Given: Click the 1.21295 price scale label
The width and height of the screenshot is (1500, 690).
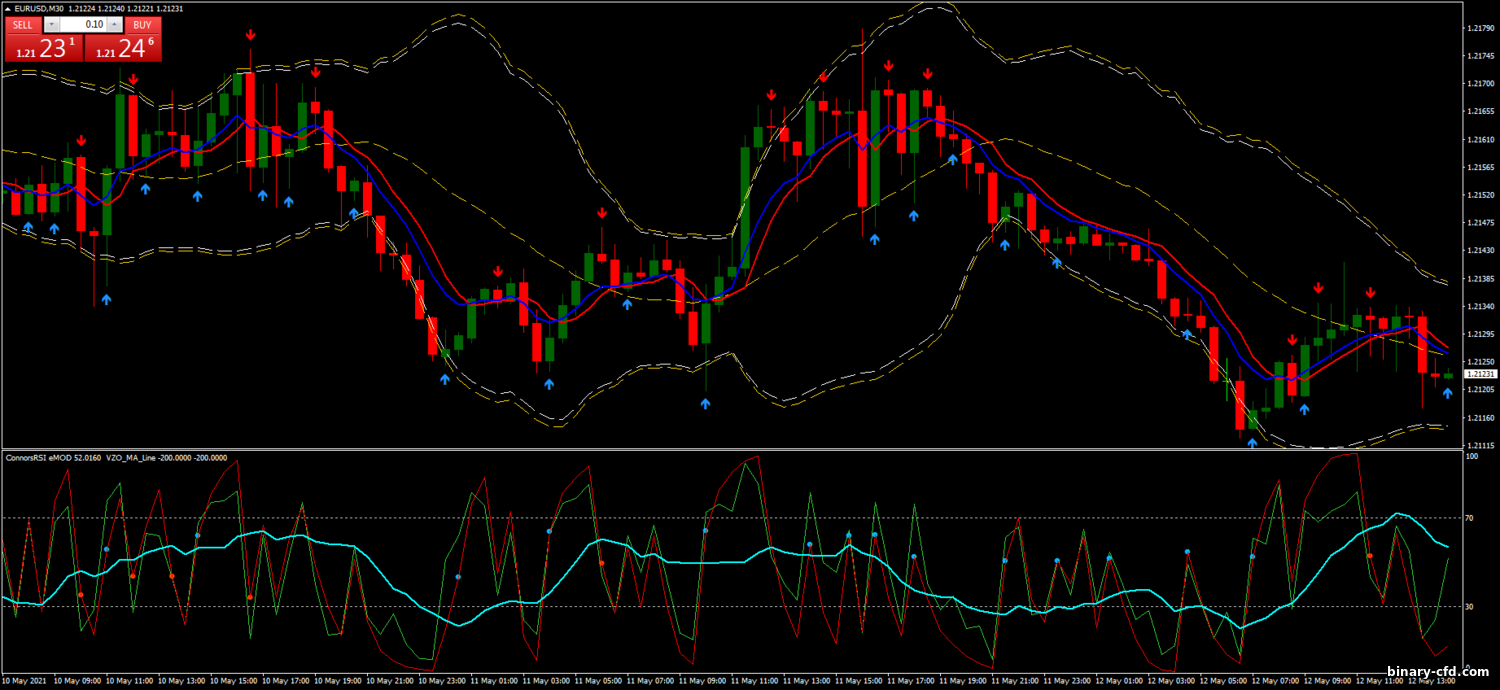Looking at the screenshot, I should pyautogui.click(x=1479, y=334).
